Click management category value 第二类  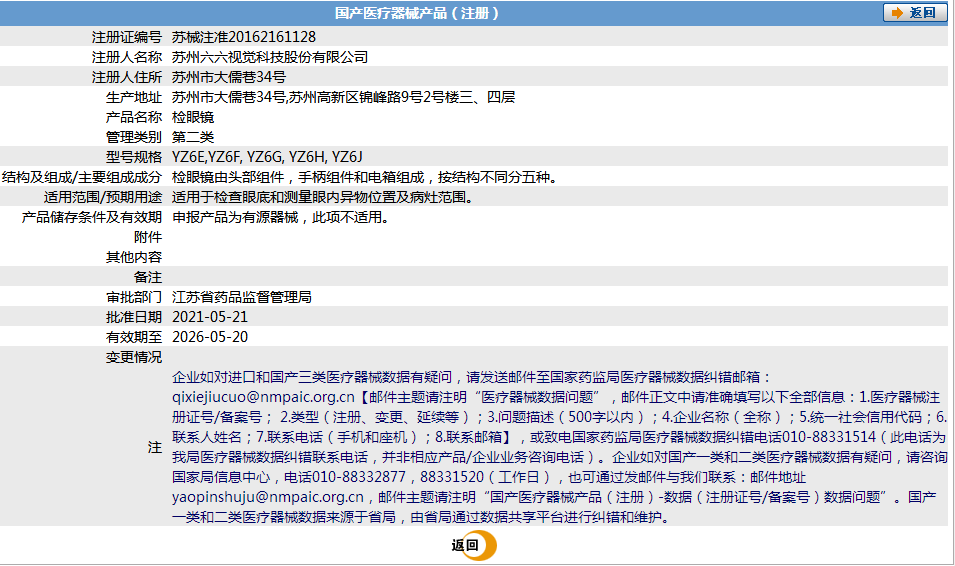pos(193,137)
